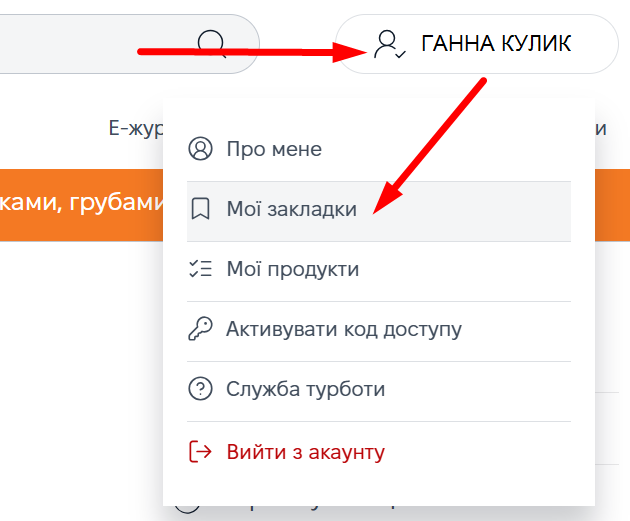Open Мої закладки in the account menu
Image resolution: width=630 pixels, height=521 pixels.
(x=291, y=209)
